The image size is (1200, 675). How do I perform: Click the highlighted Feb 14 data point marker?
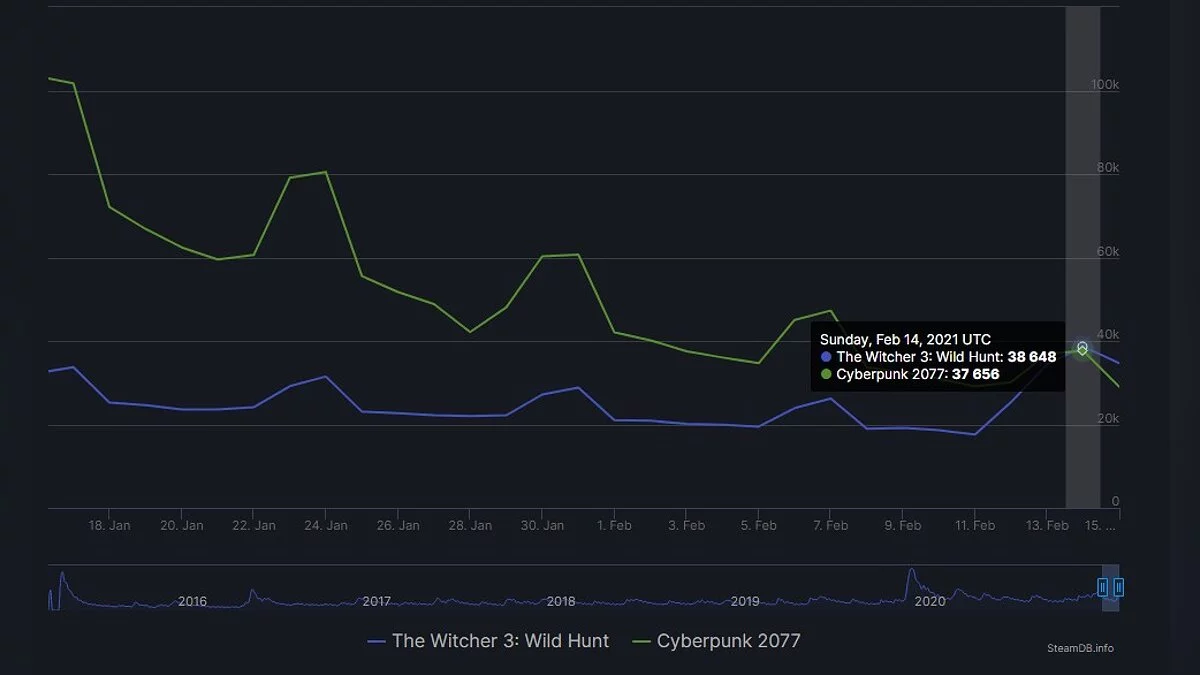(x=1082, y=348)
